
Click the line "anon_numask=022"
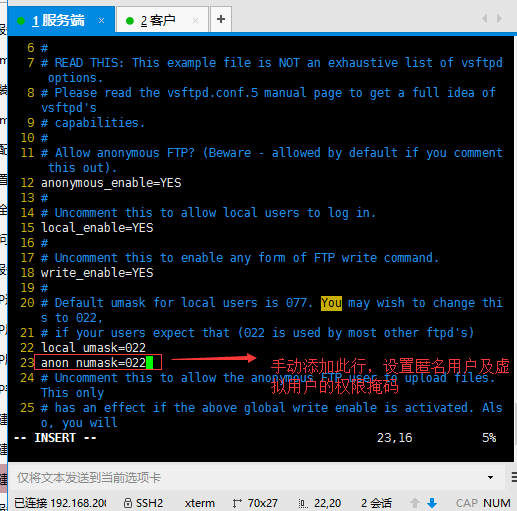point(93,363)
